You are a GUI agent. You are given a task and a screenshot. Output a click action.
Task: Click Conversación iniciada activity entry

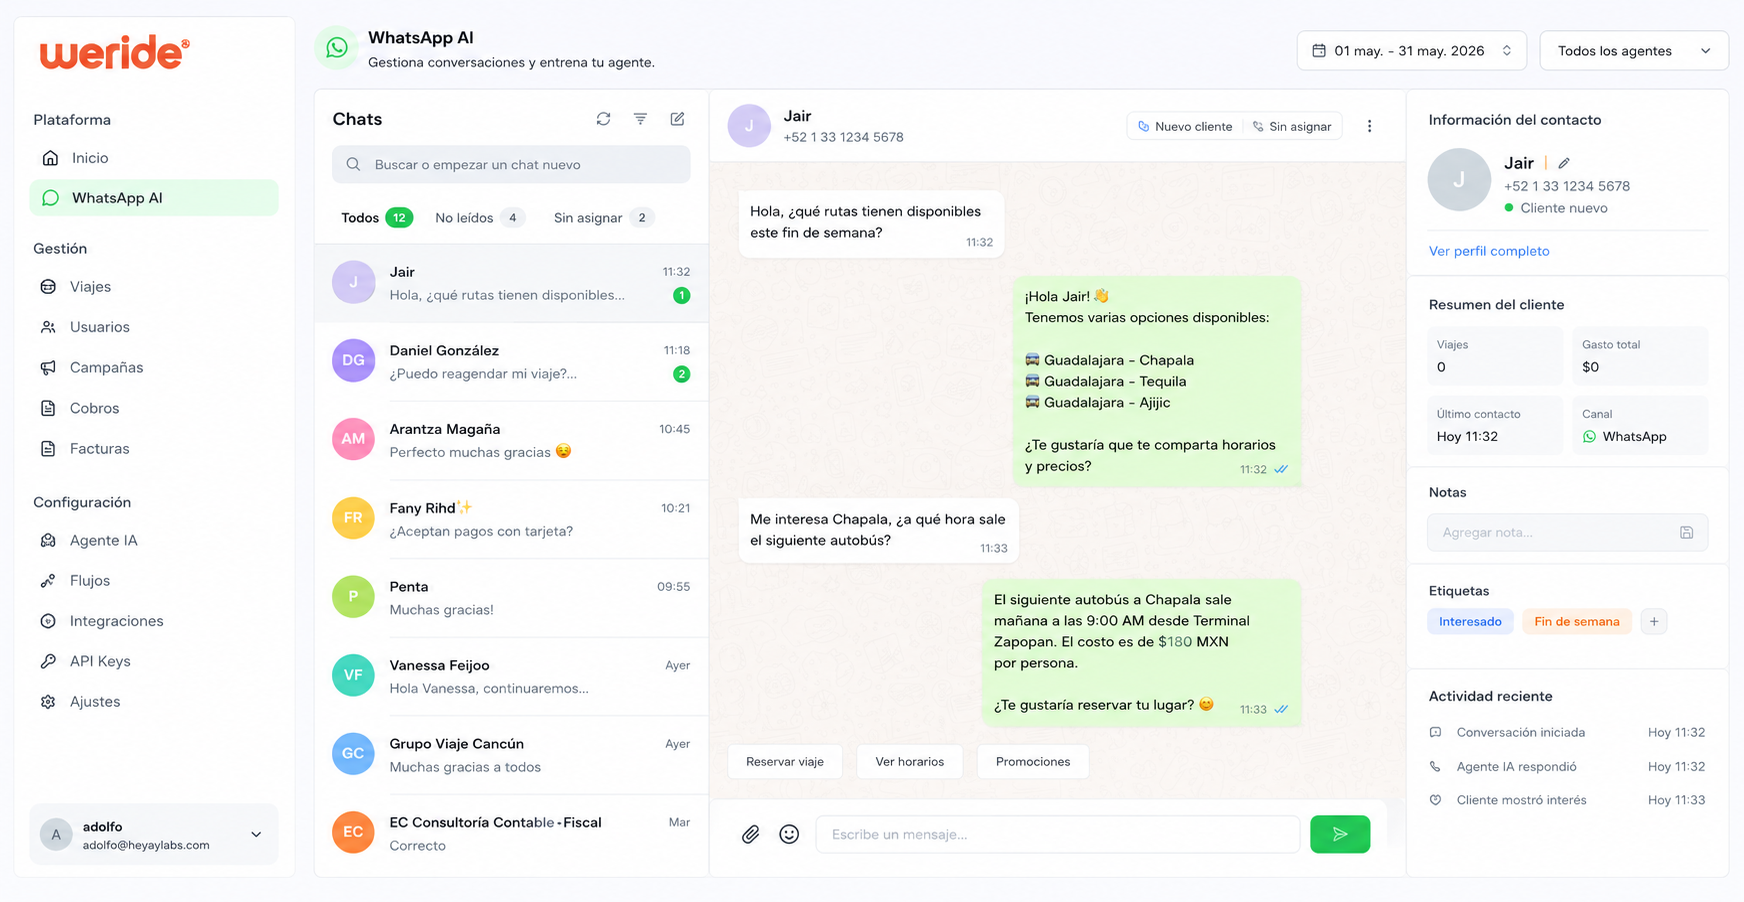(x=1567, y=733)
